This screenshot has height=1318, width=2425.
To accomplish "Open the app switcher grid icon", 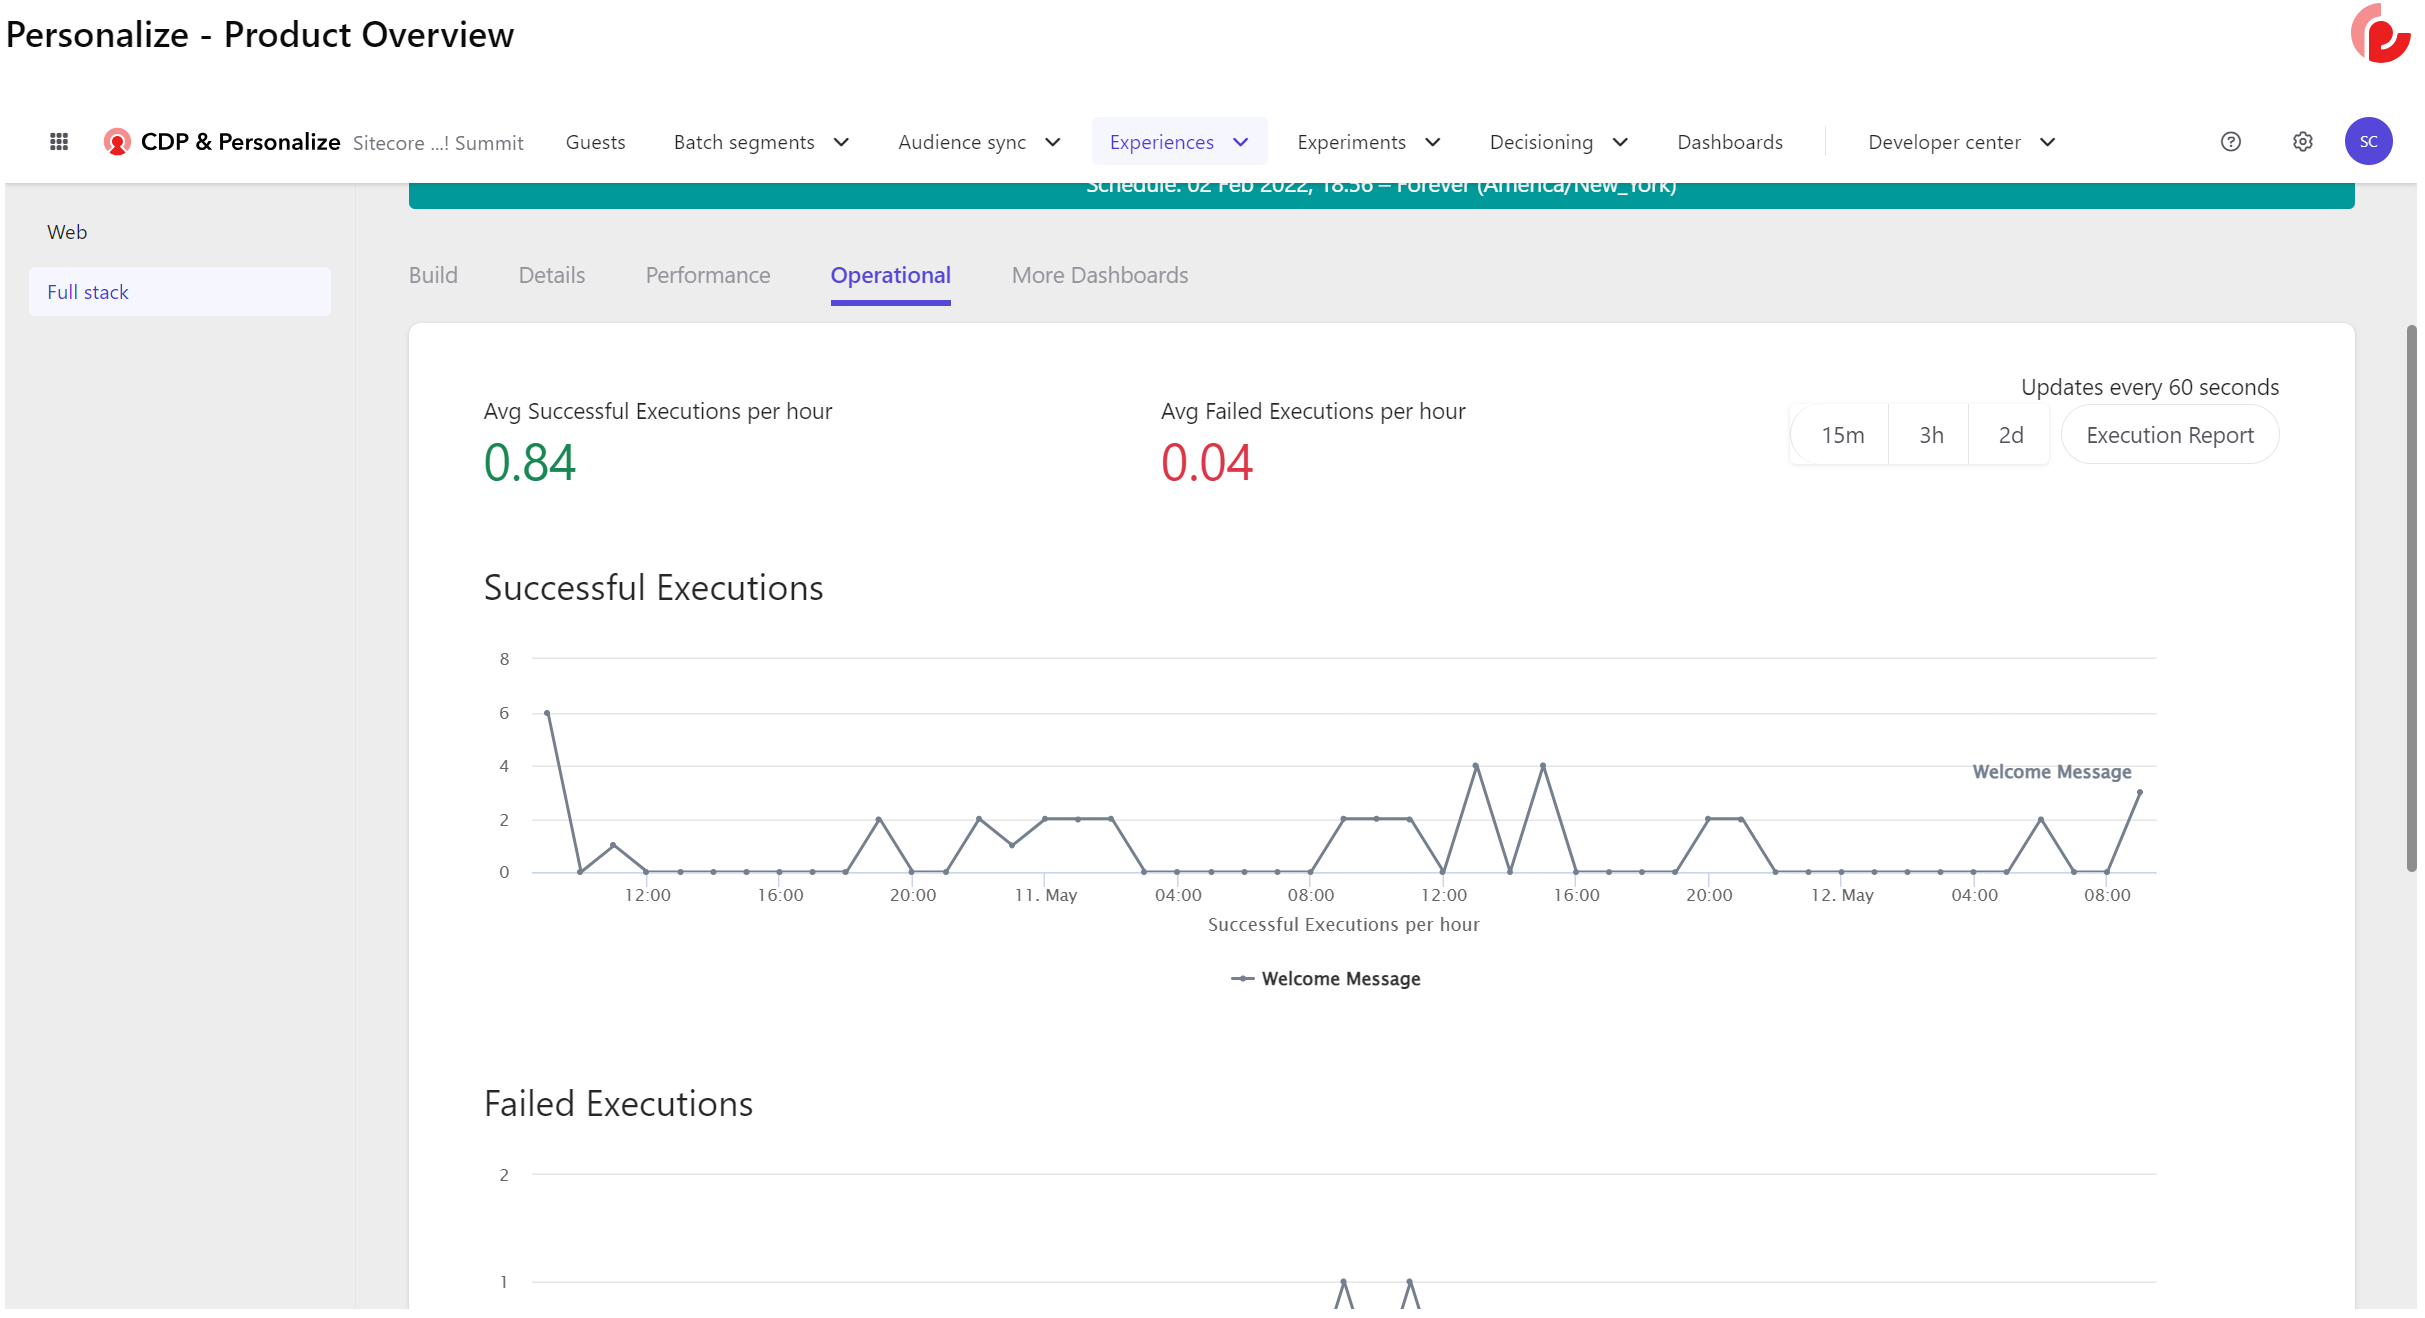I will 59,142.
